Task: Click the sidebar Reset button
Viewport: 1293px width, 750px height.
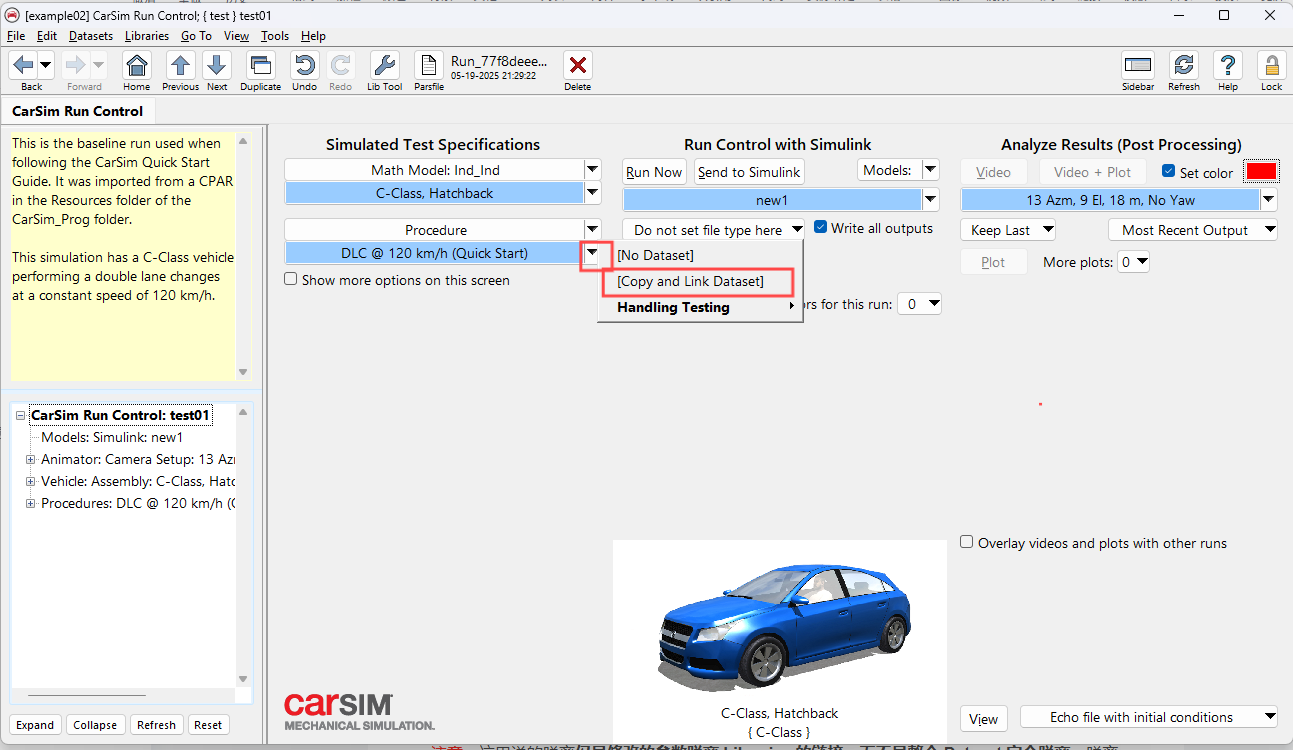Action: coord(208,725)
